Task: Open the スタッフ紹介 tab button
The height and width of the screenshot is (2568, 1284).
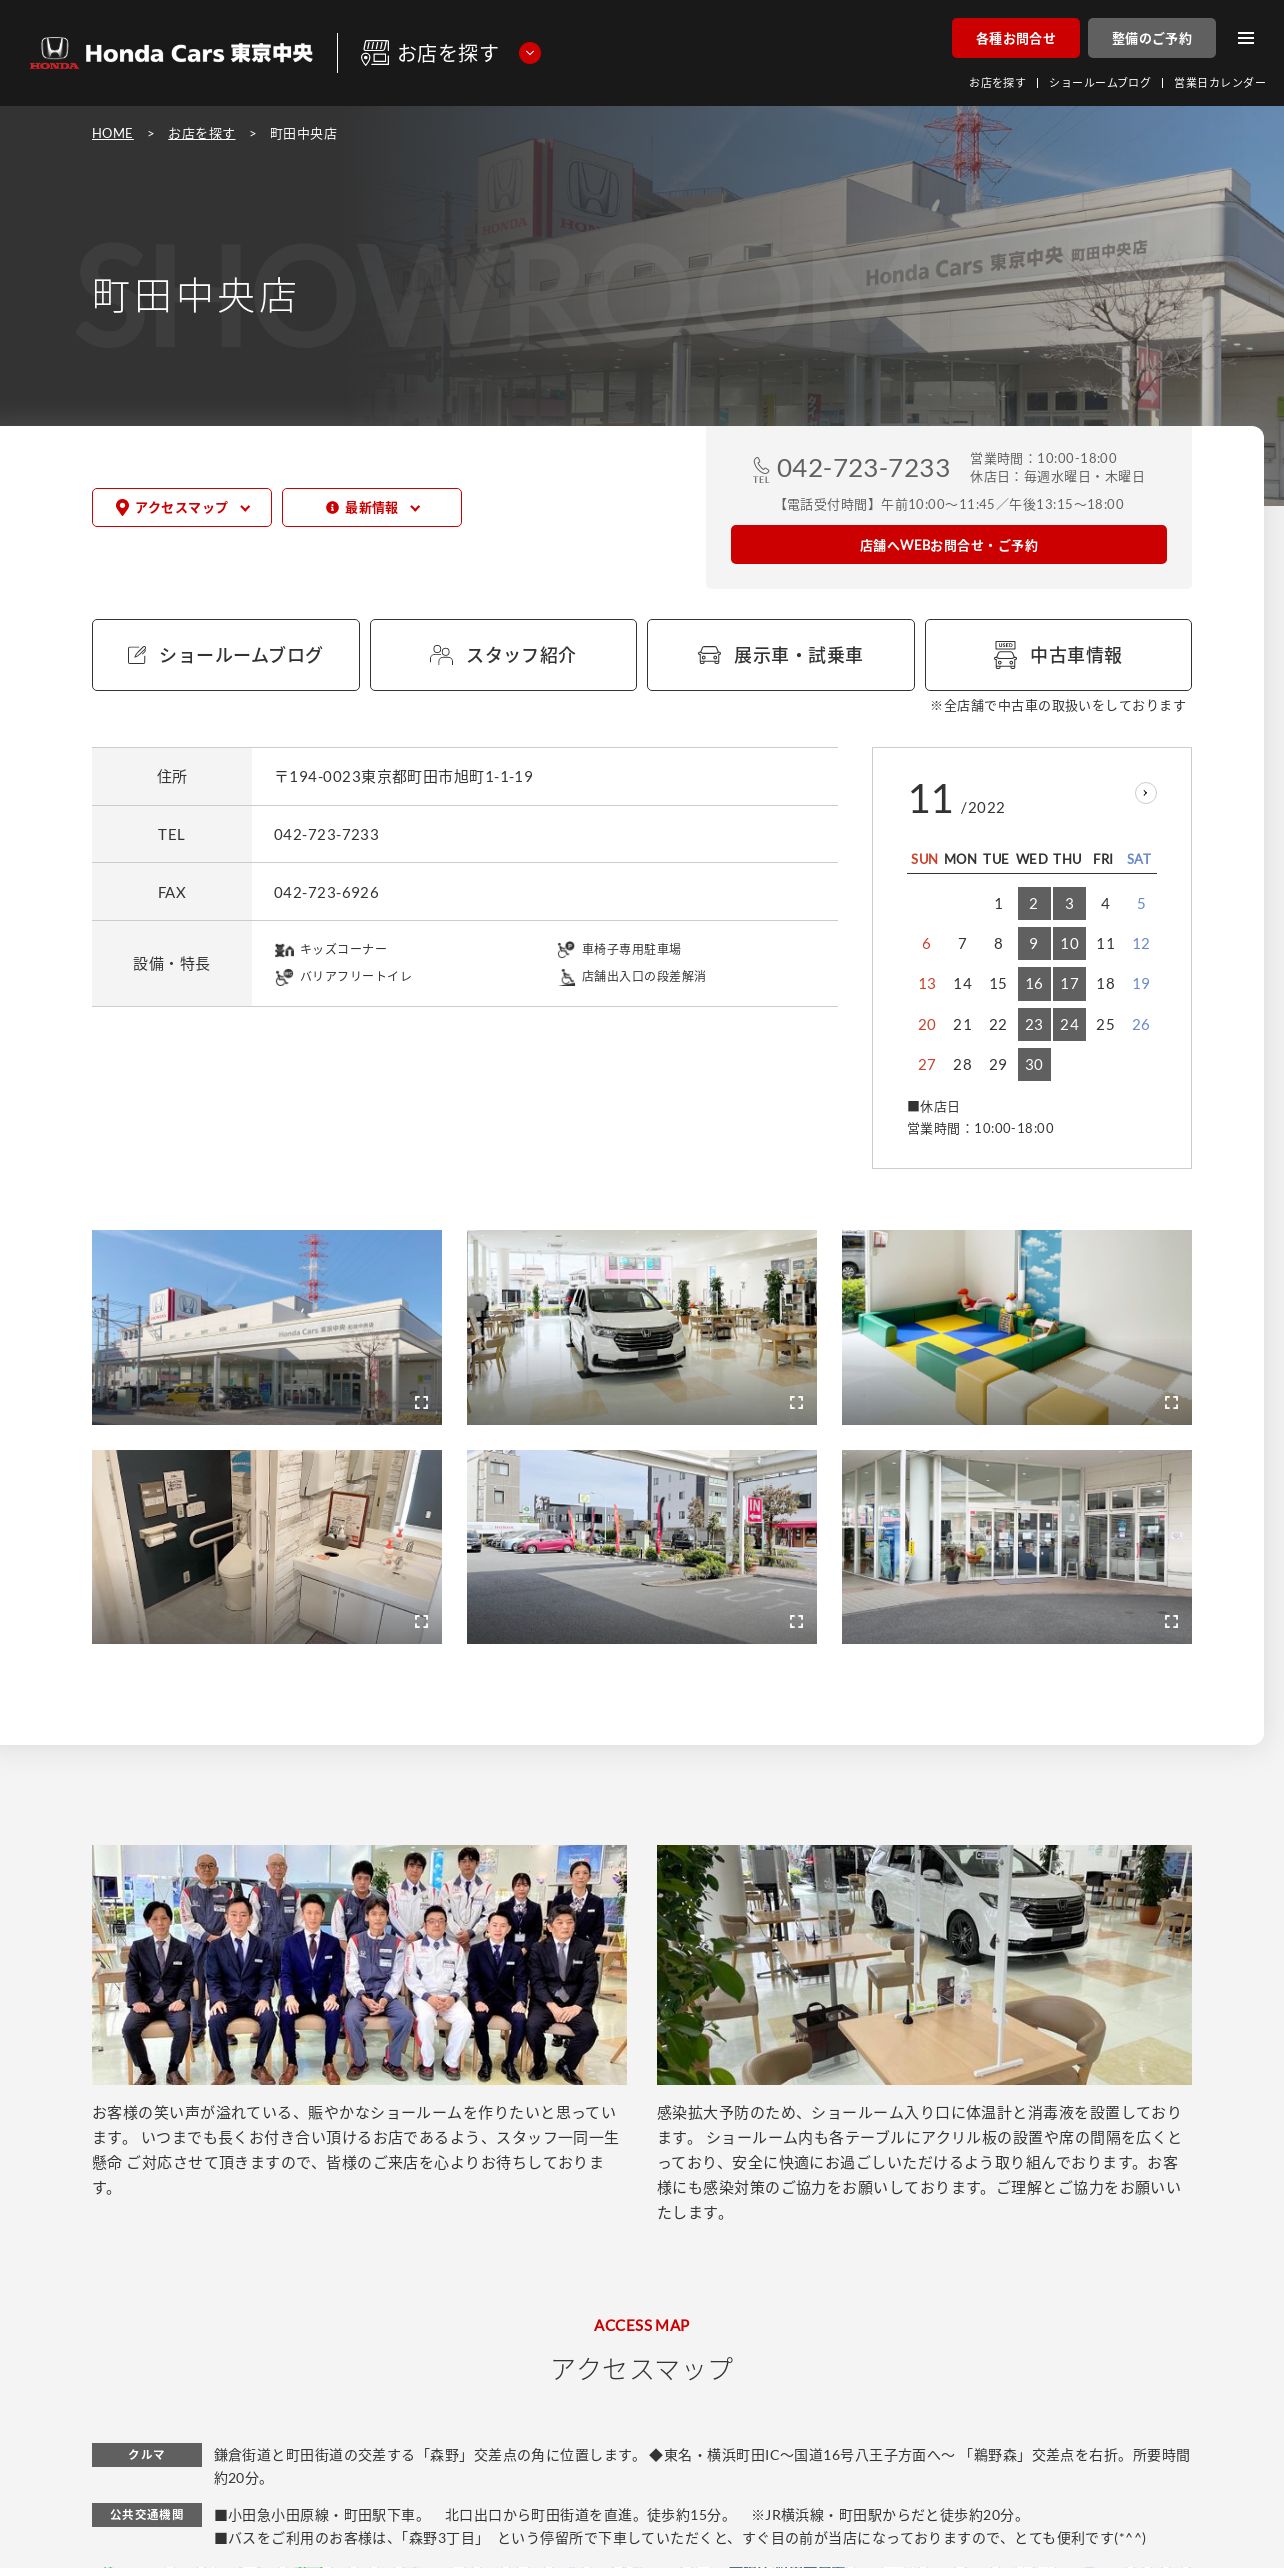Action: click(503, 655)
